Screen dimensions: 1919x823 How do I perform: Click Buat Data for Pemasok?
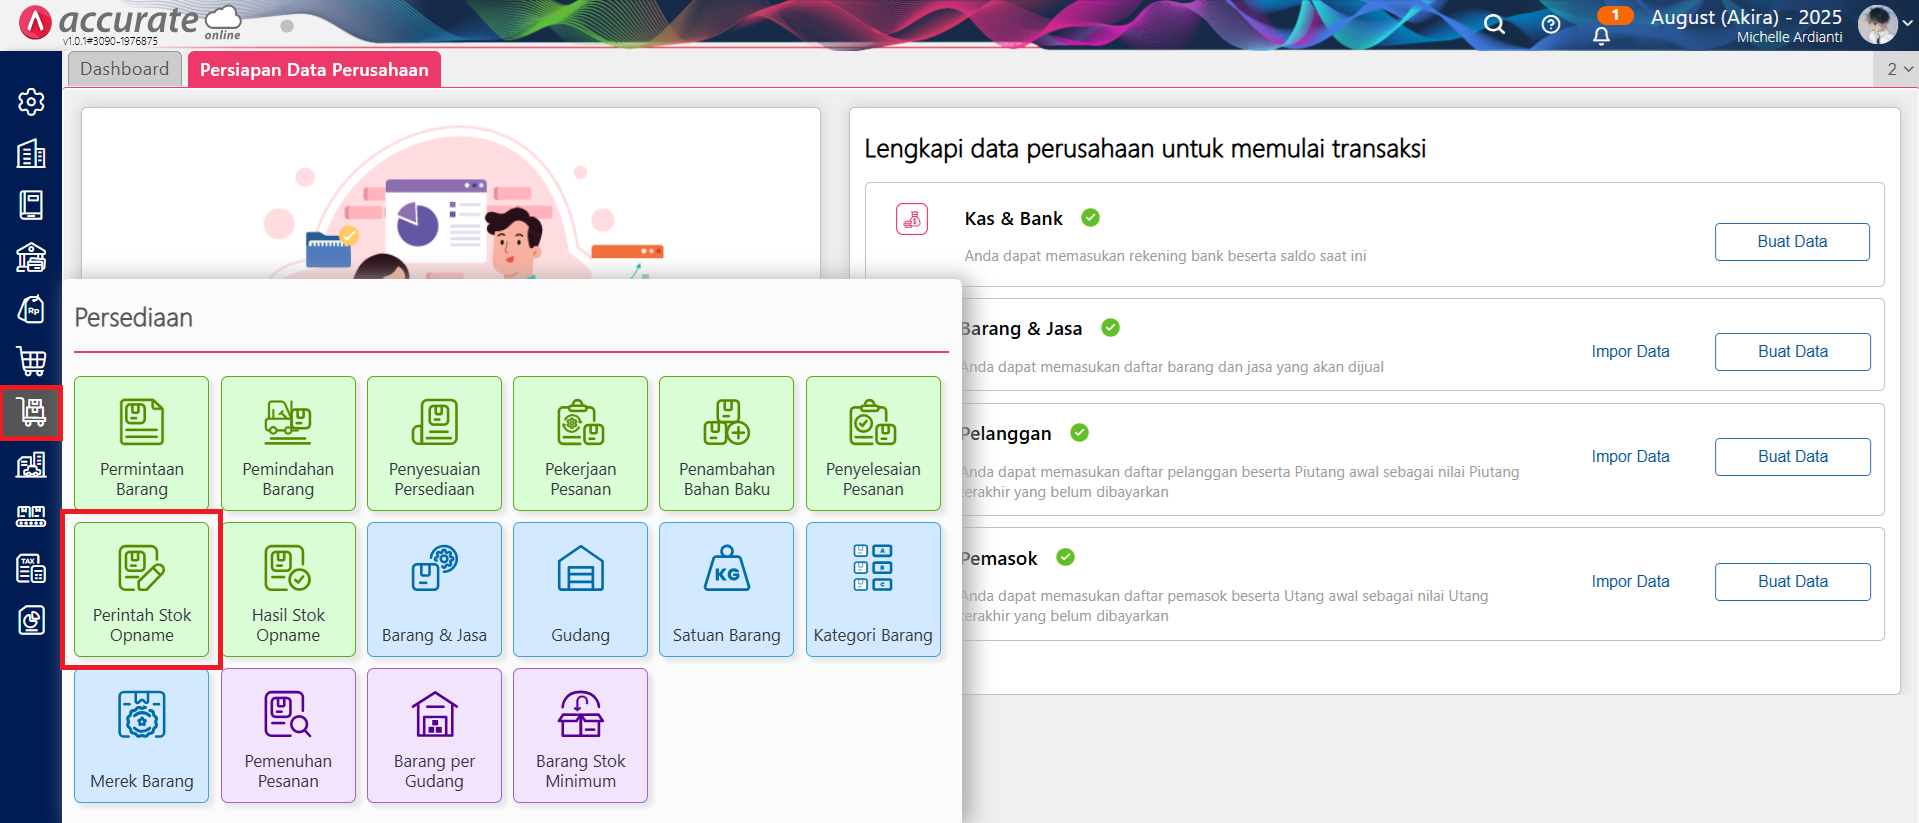pyautogui.click(x=1792, y=582)
